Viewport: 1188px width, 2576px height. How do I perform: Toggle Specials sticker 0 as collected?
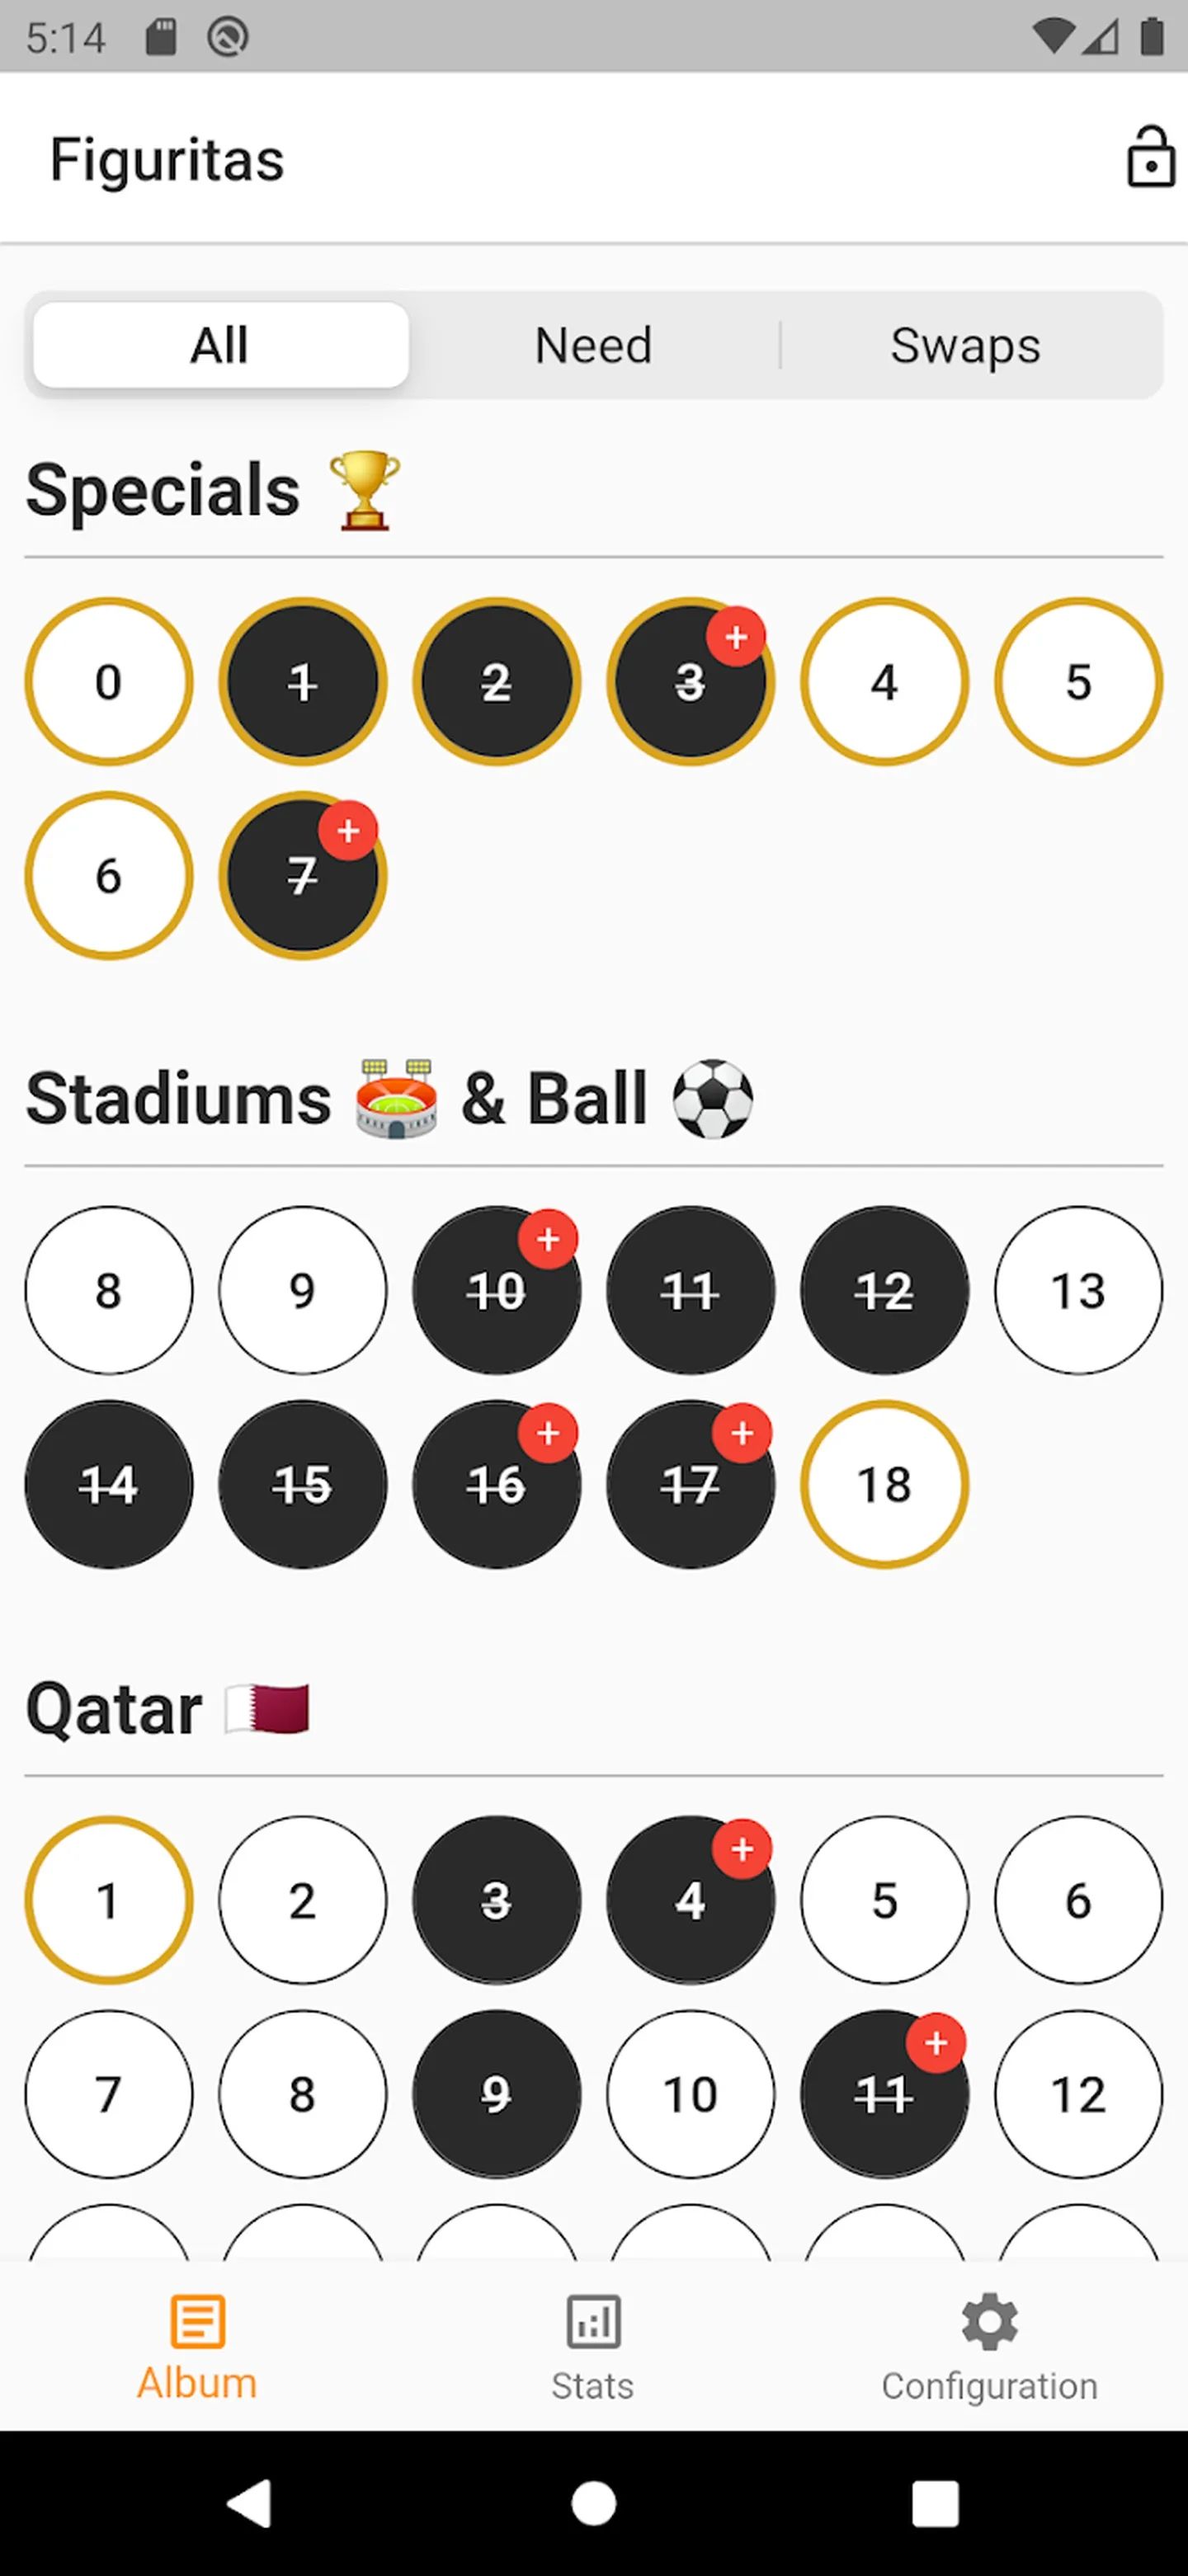[x=108, y=682]
